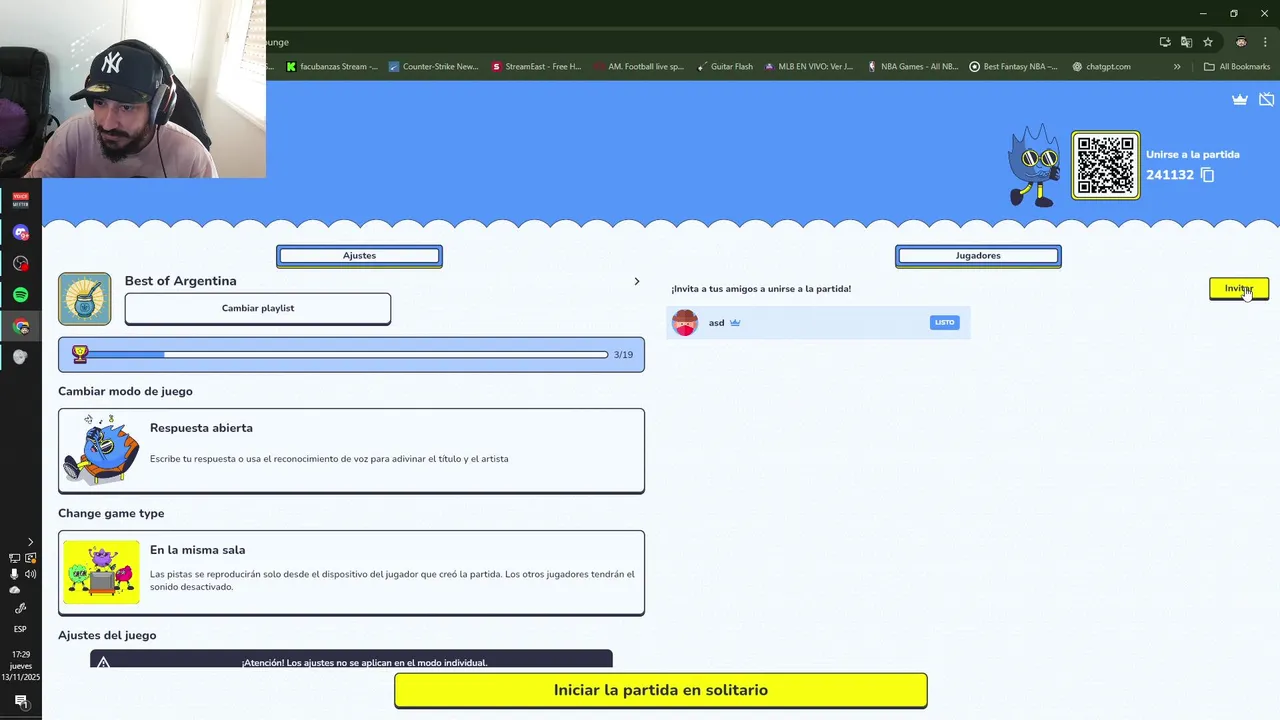Copy the game code 241132

point(1207,175)
